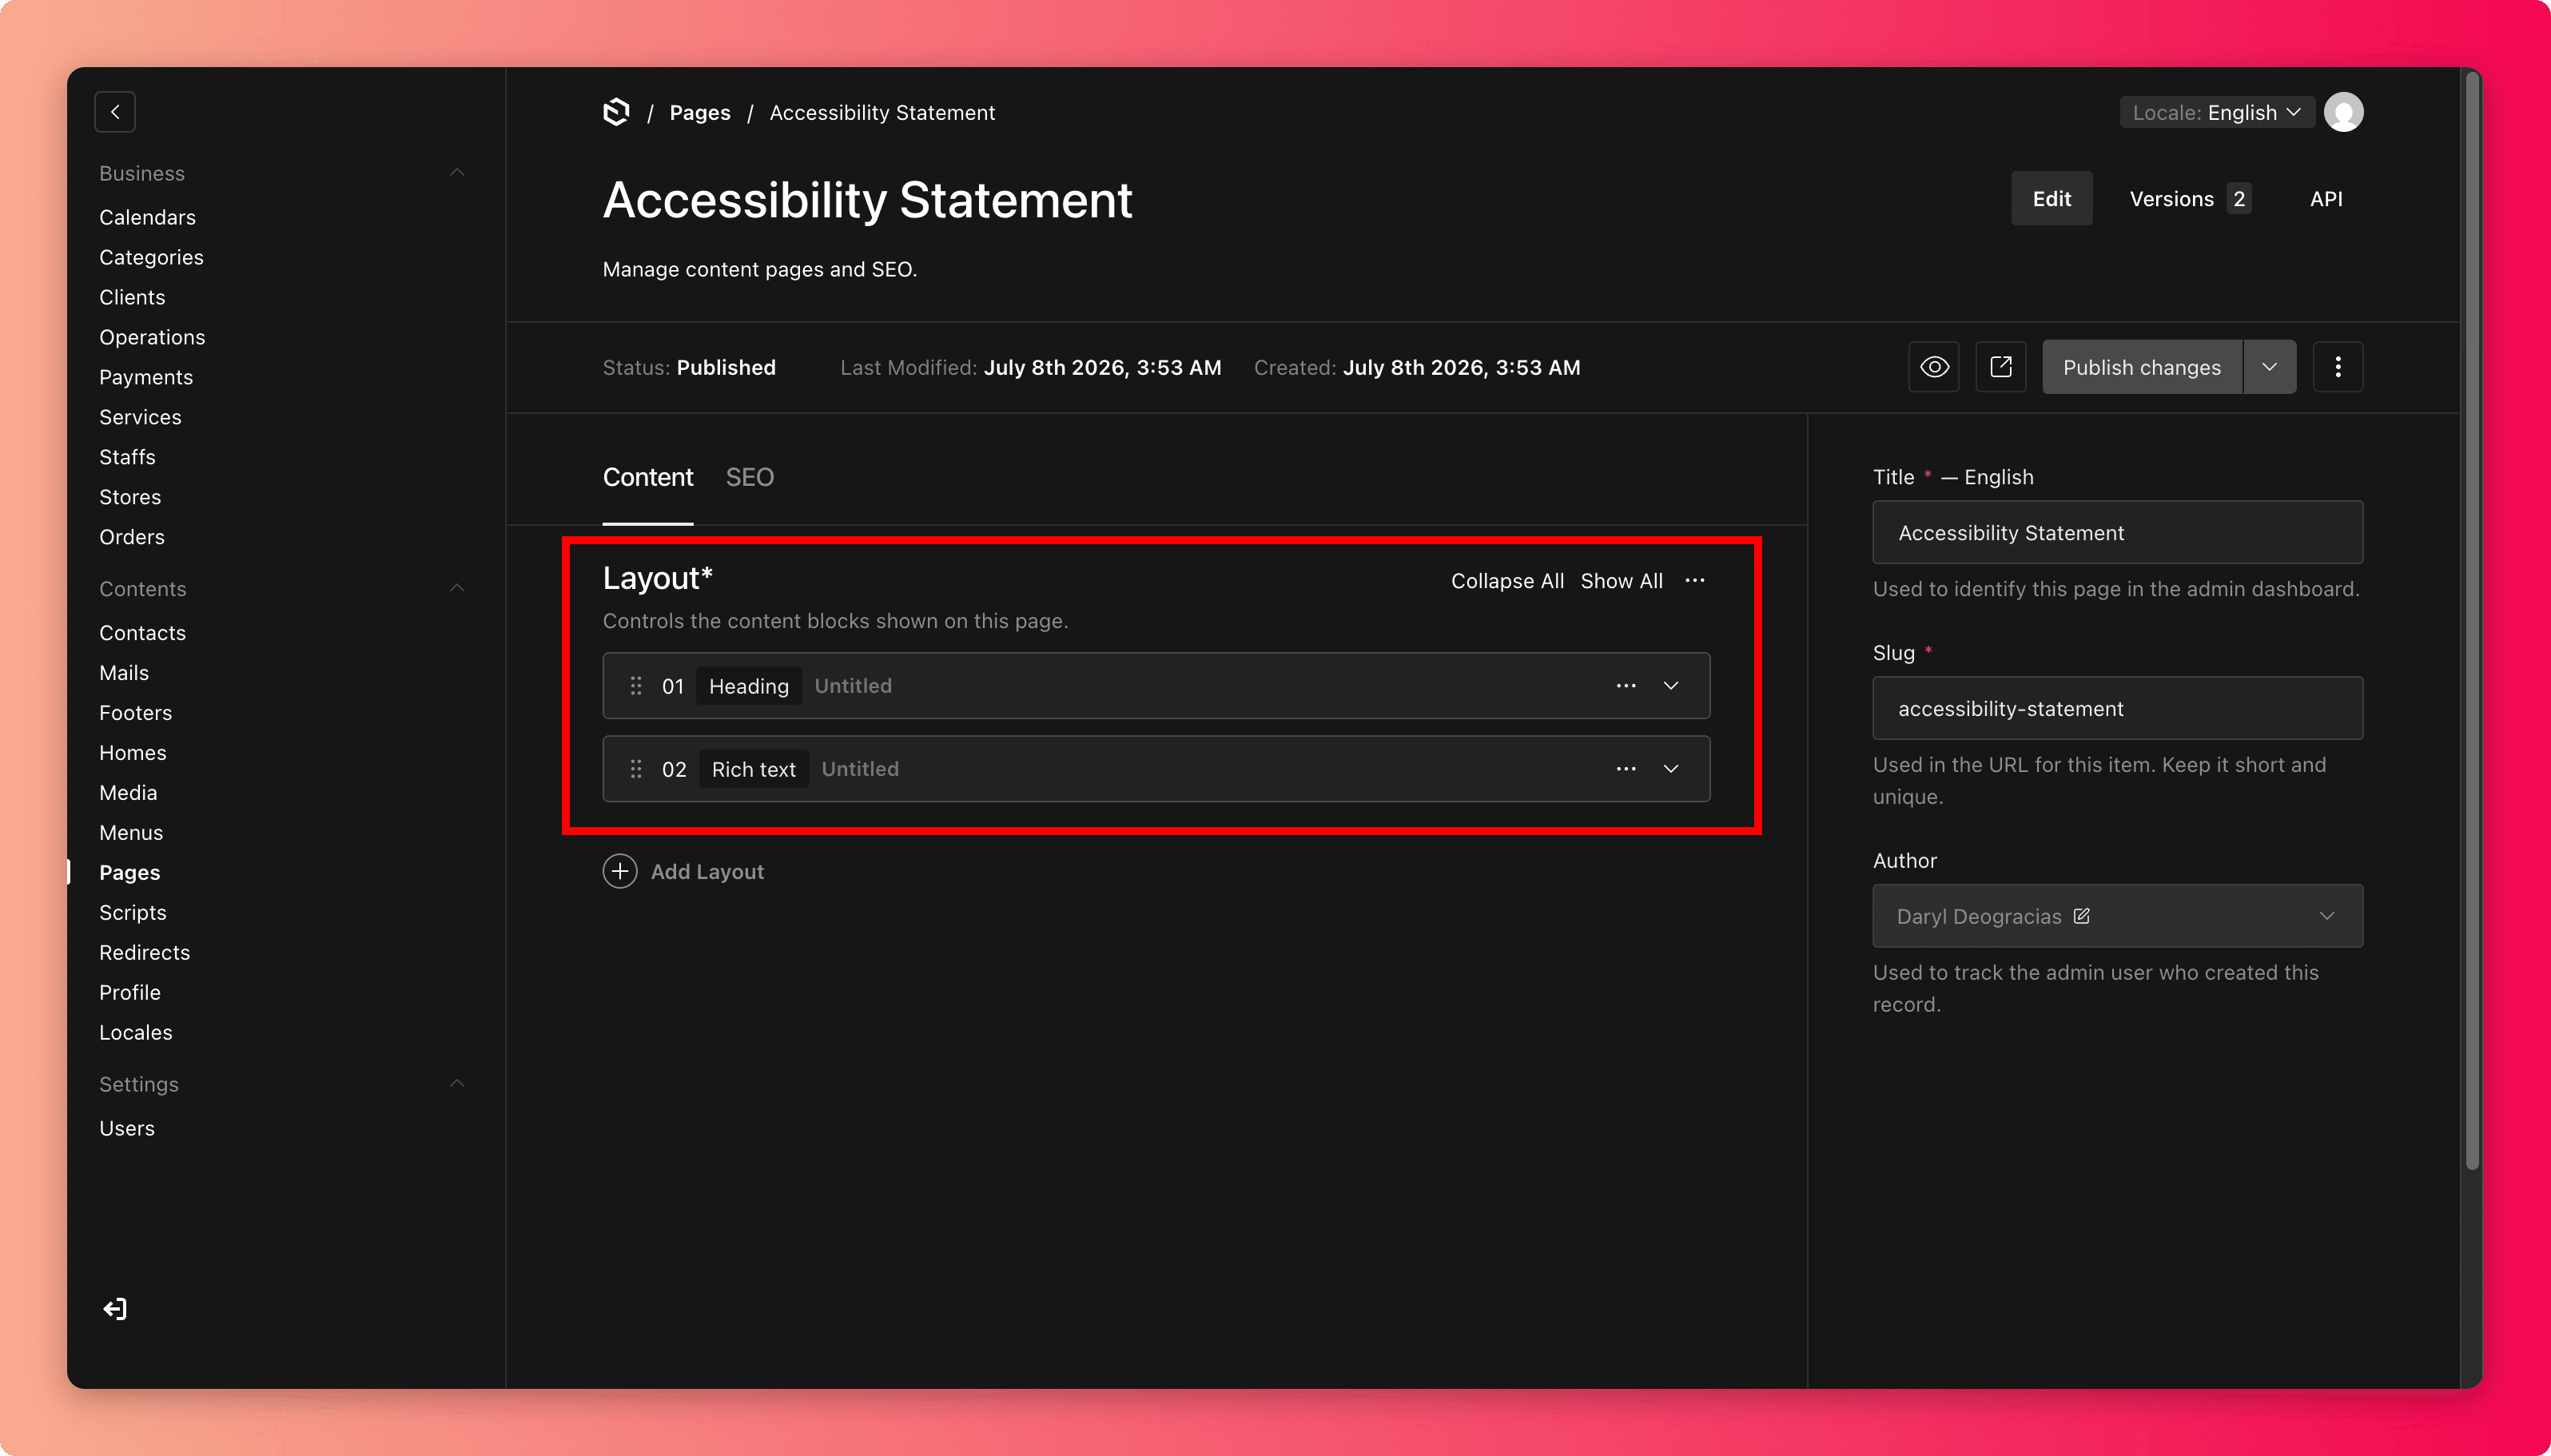
Task: Focus the Slug input field
Action: point(2118,708)
